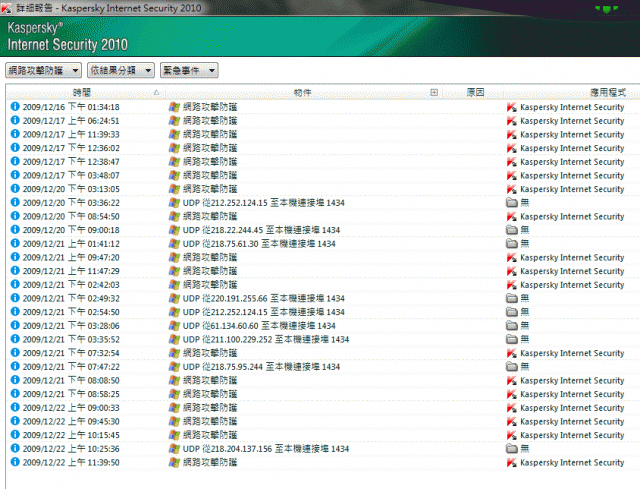This screenshot has width=640, height=489.
Task: Select timestamp 2009/12/20 下午 03:13:05
Action: pyautogui.click(x=71, y=189)
